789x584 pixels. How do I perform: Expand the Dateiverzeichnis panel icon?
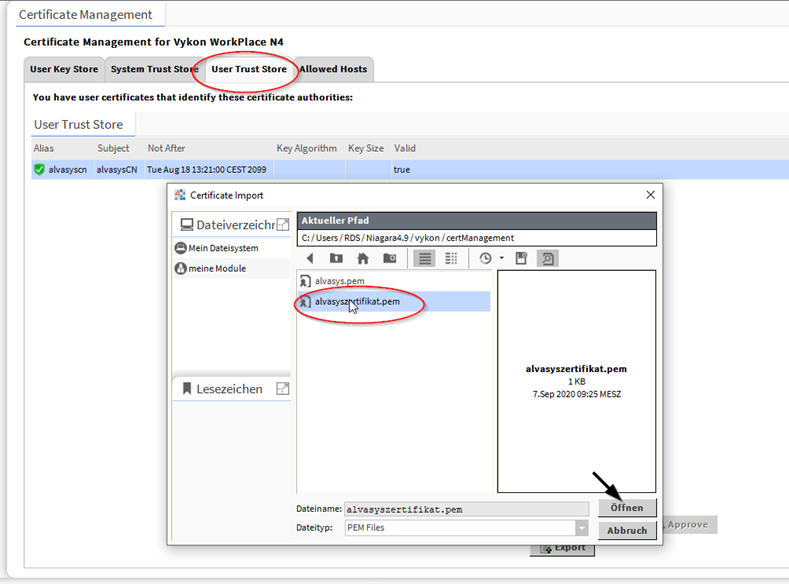[x=283, y=224]
